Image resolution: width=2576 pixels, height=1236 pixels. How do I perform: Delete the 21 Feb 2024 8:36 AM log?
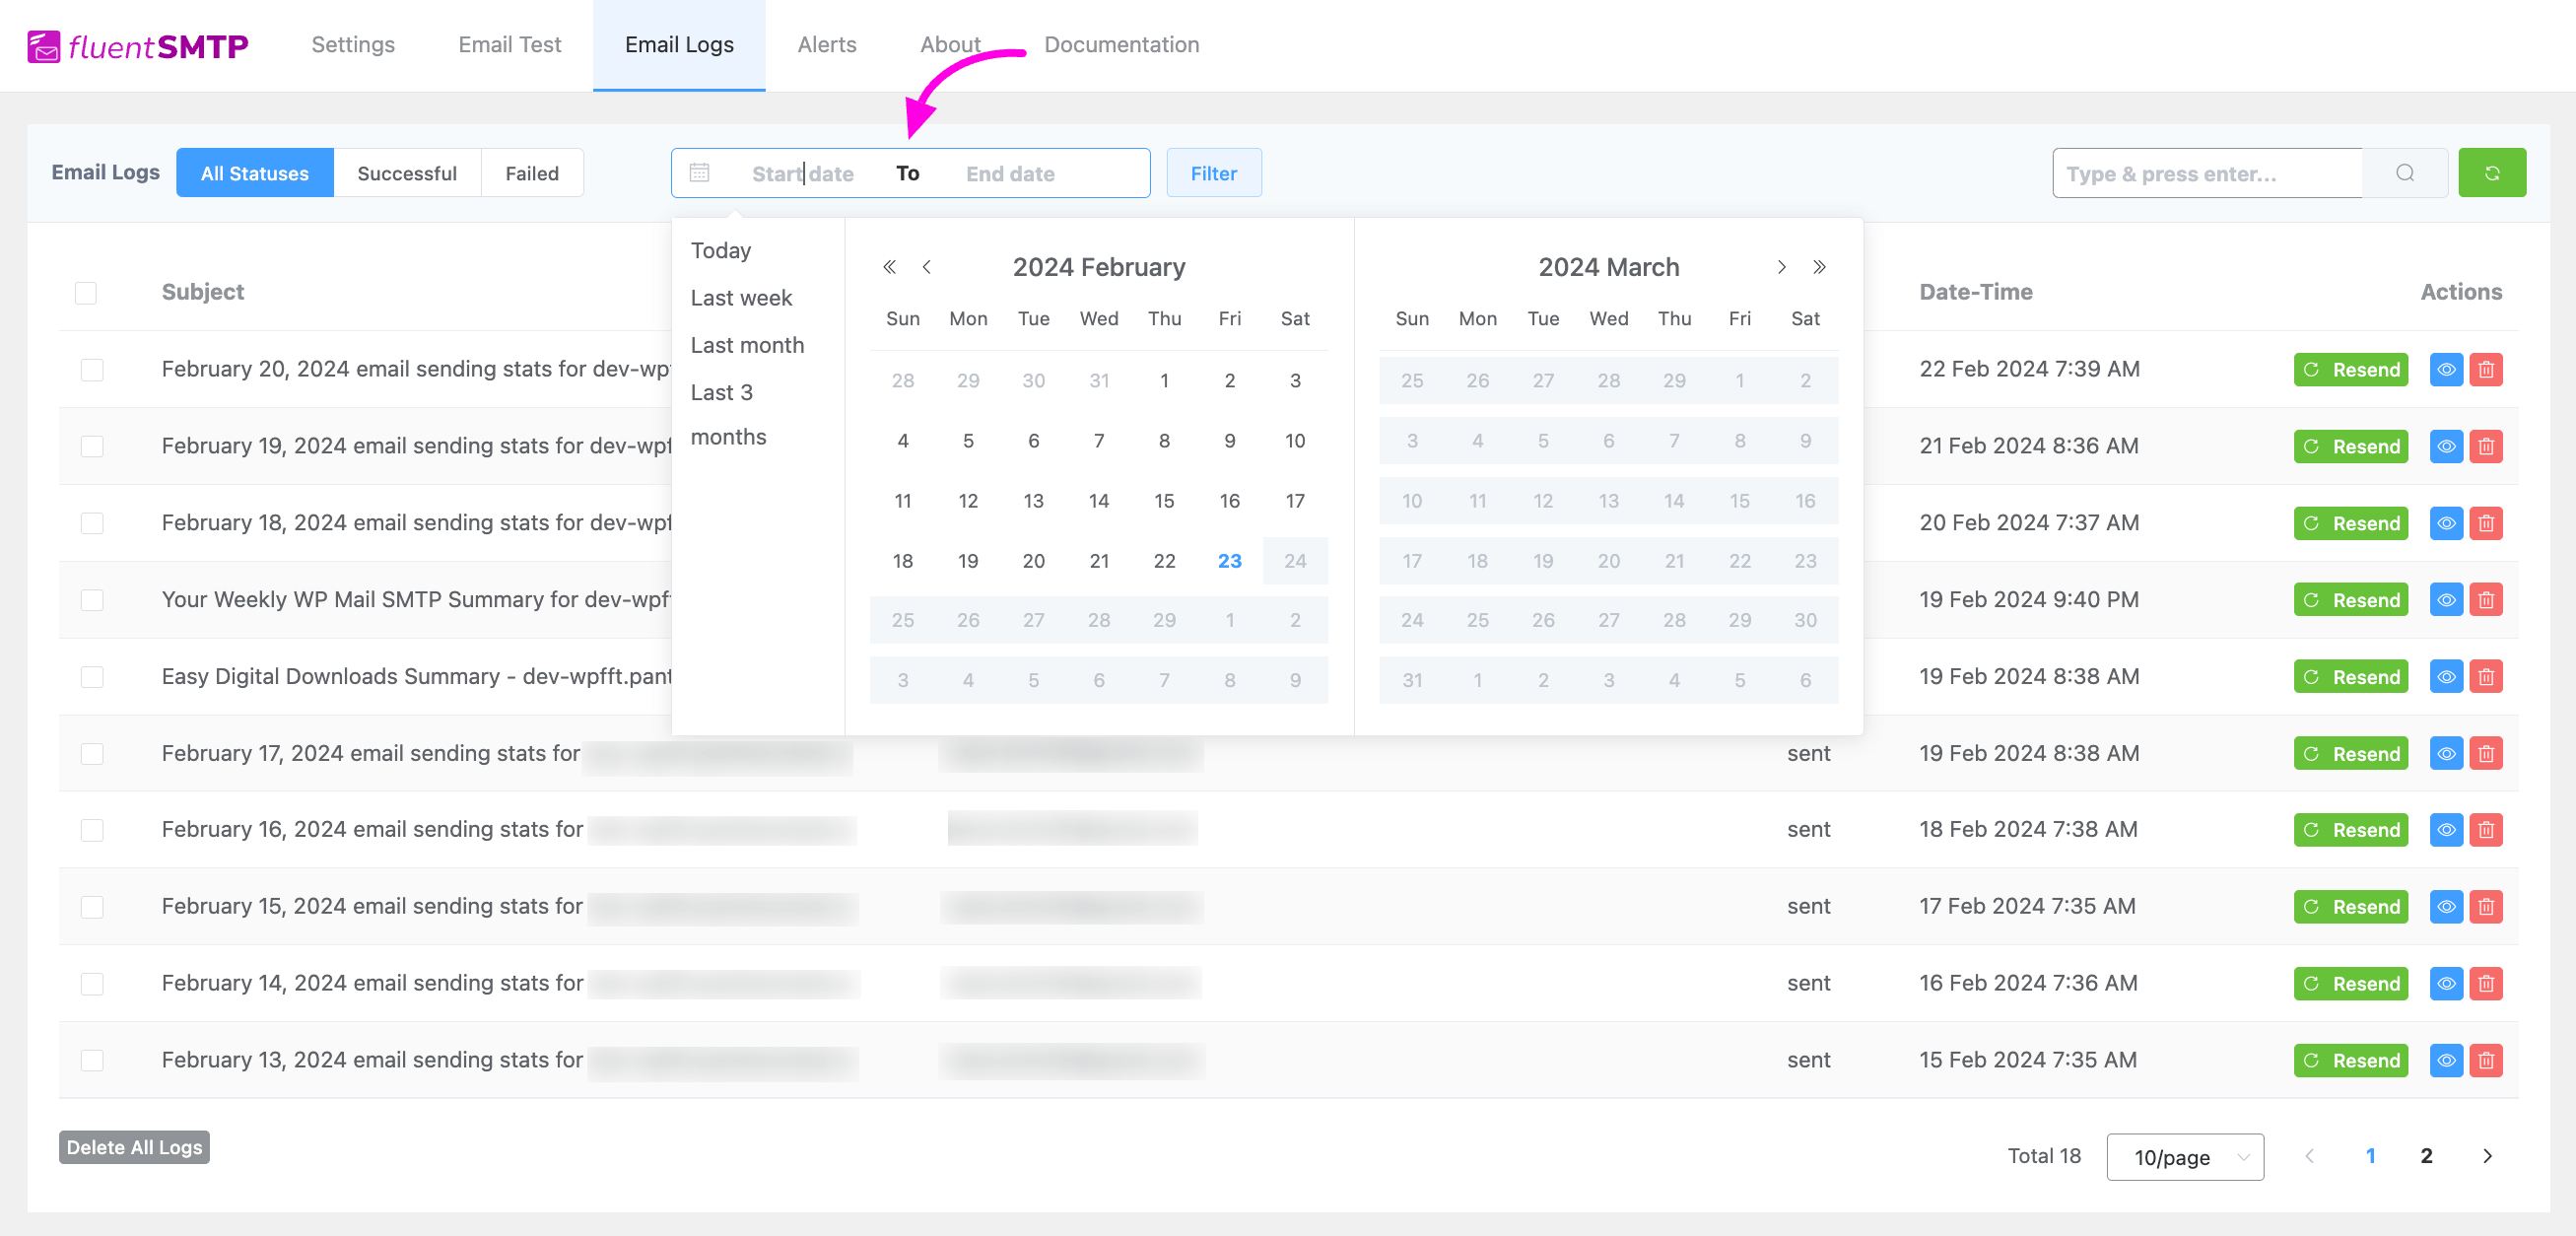tap(2485, 446)
